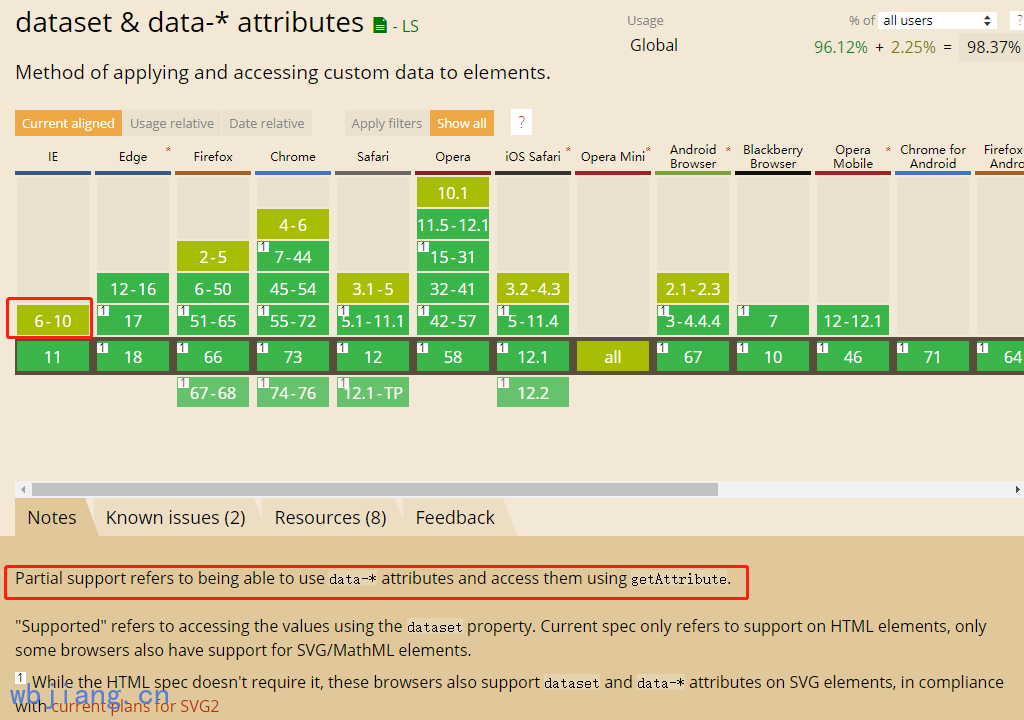Click the IE 6-10 partial support cell
Viewport: 1024px width, 720px height.
click(x=53, y=321)
